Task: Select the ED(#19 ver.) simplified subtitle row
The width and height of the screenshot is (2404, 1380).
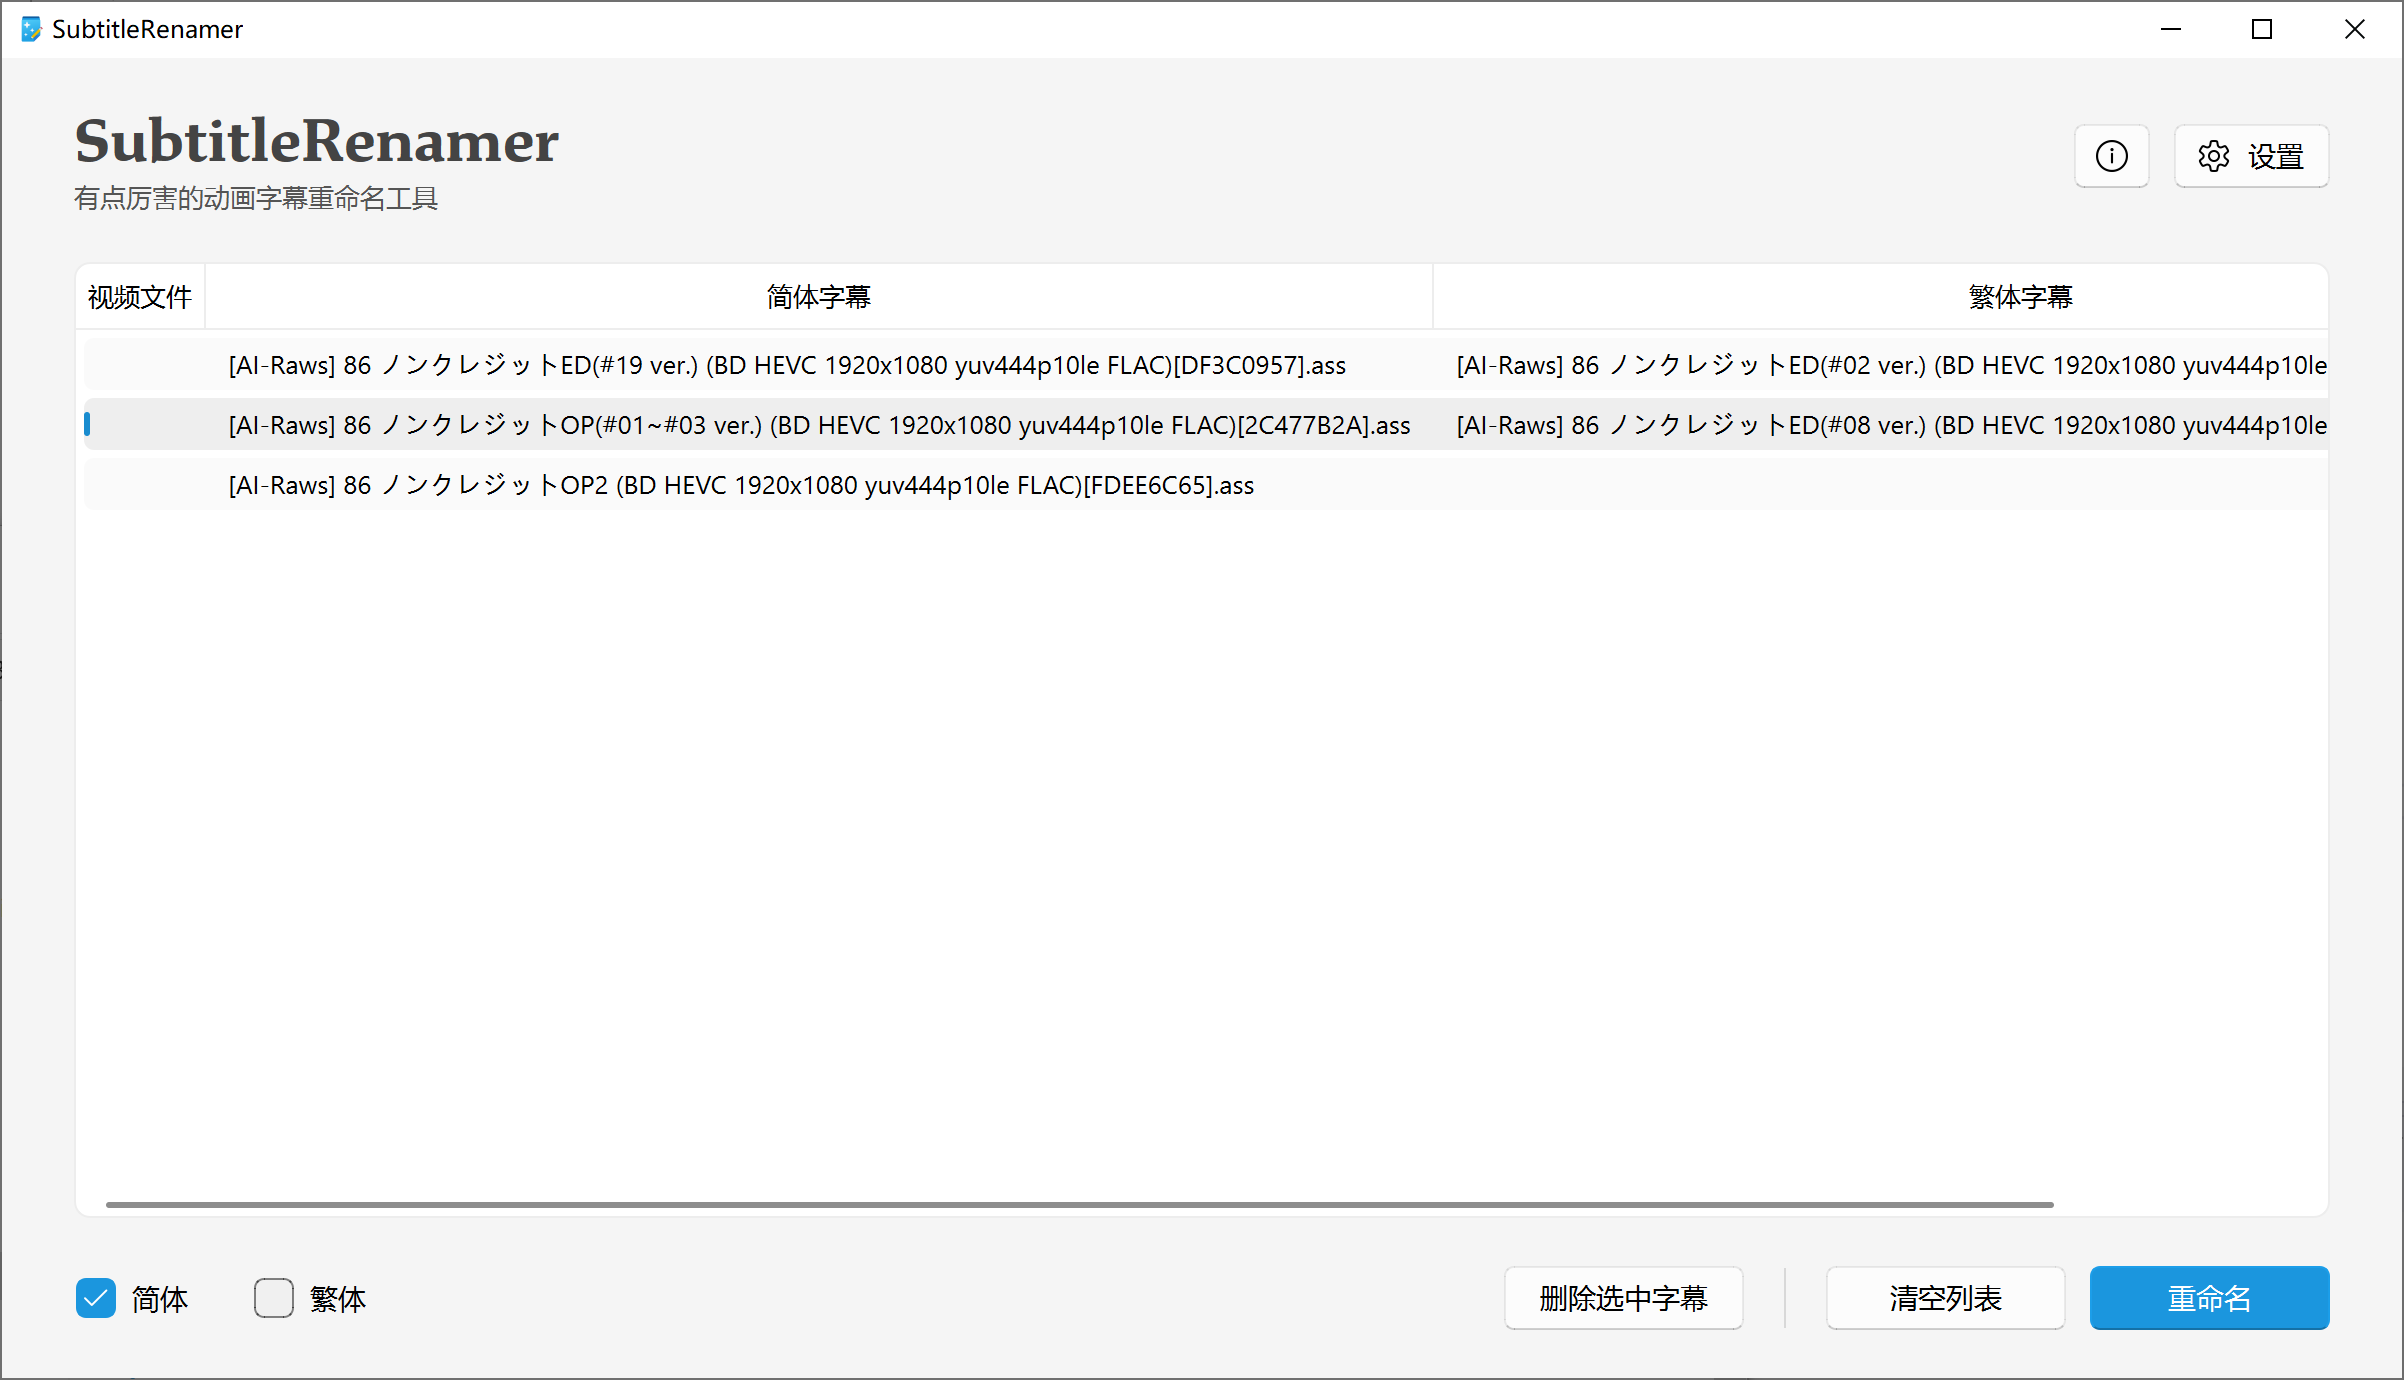Action: click(786, 365)
